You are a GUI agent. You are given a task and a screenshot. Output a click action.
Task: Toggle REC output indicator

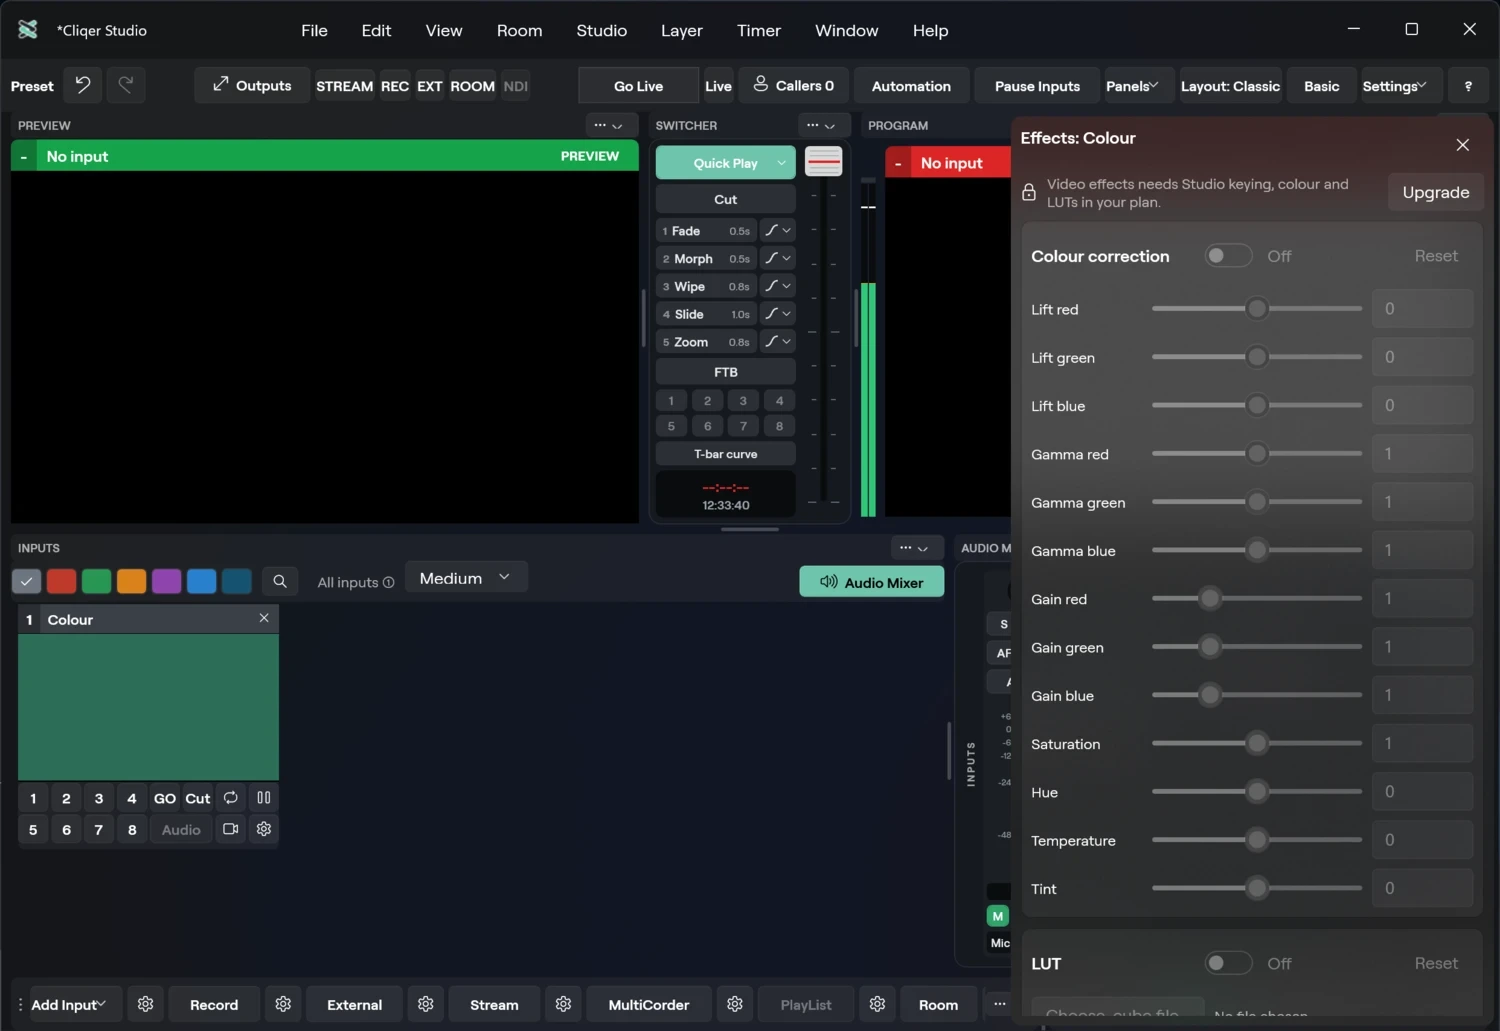(395, 86)
